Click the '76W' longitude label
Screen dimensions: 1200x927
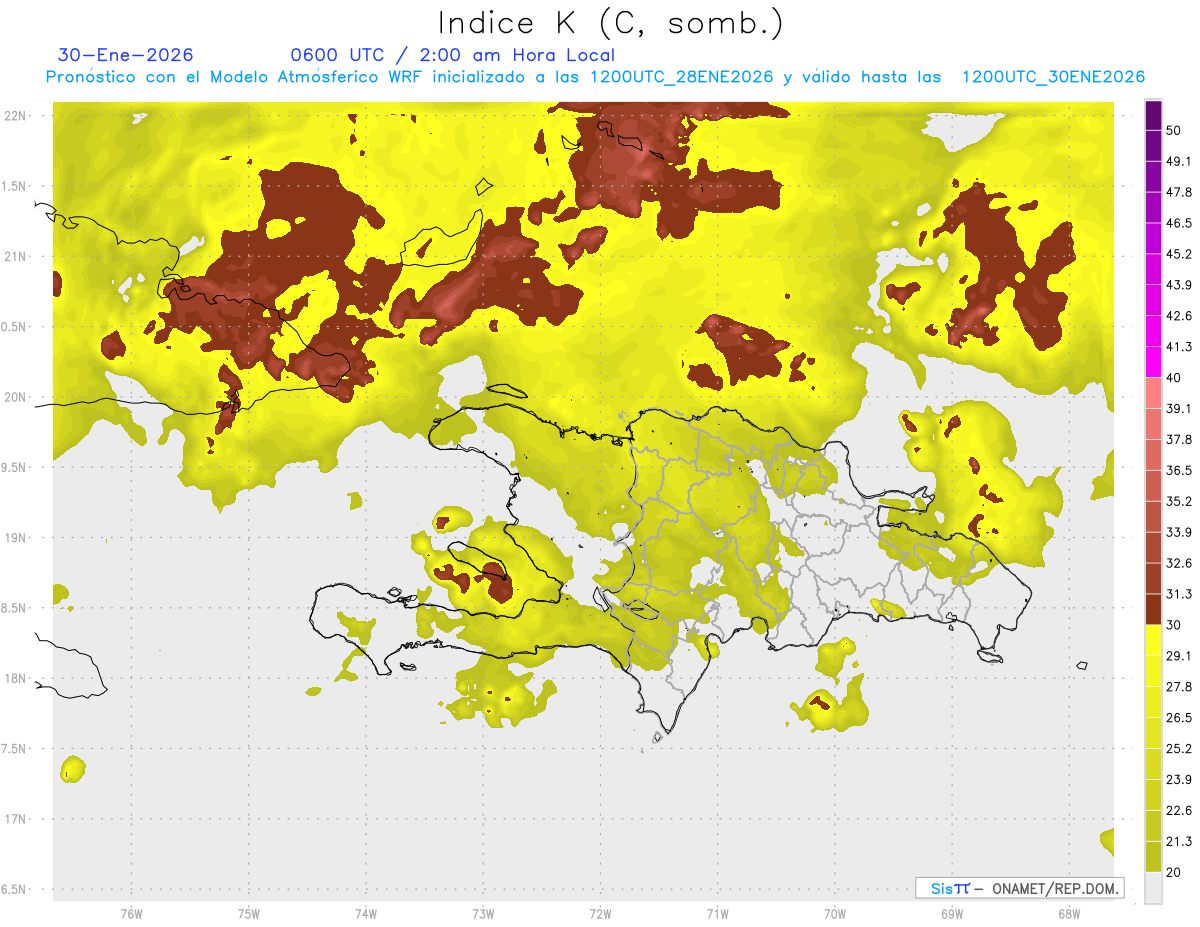point(131,914)
